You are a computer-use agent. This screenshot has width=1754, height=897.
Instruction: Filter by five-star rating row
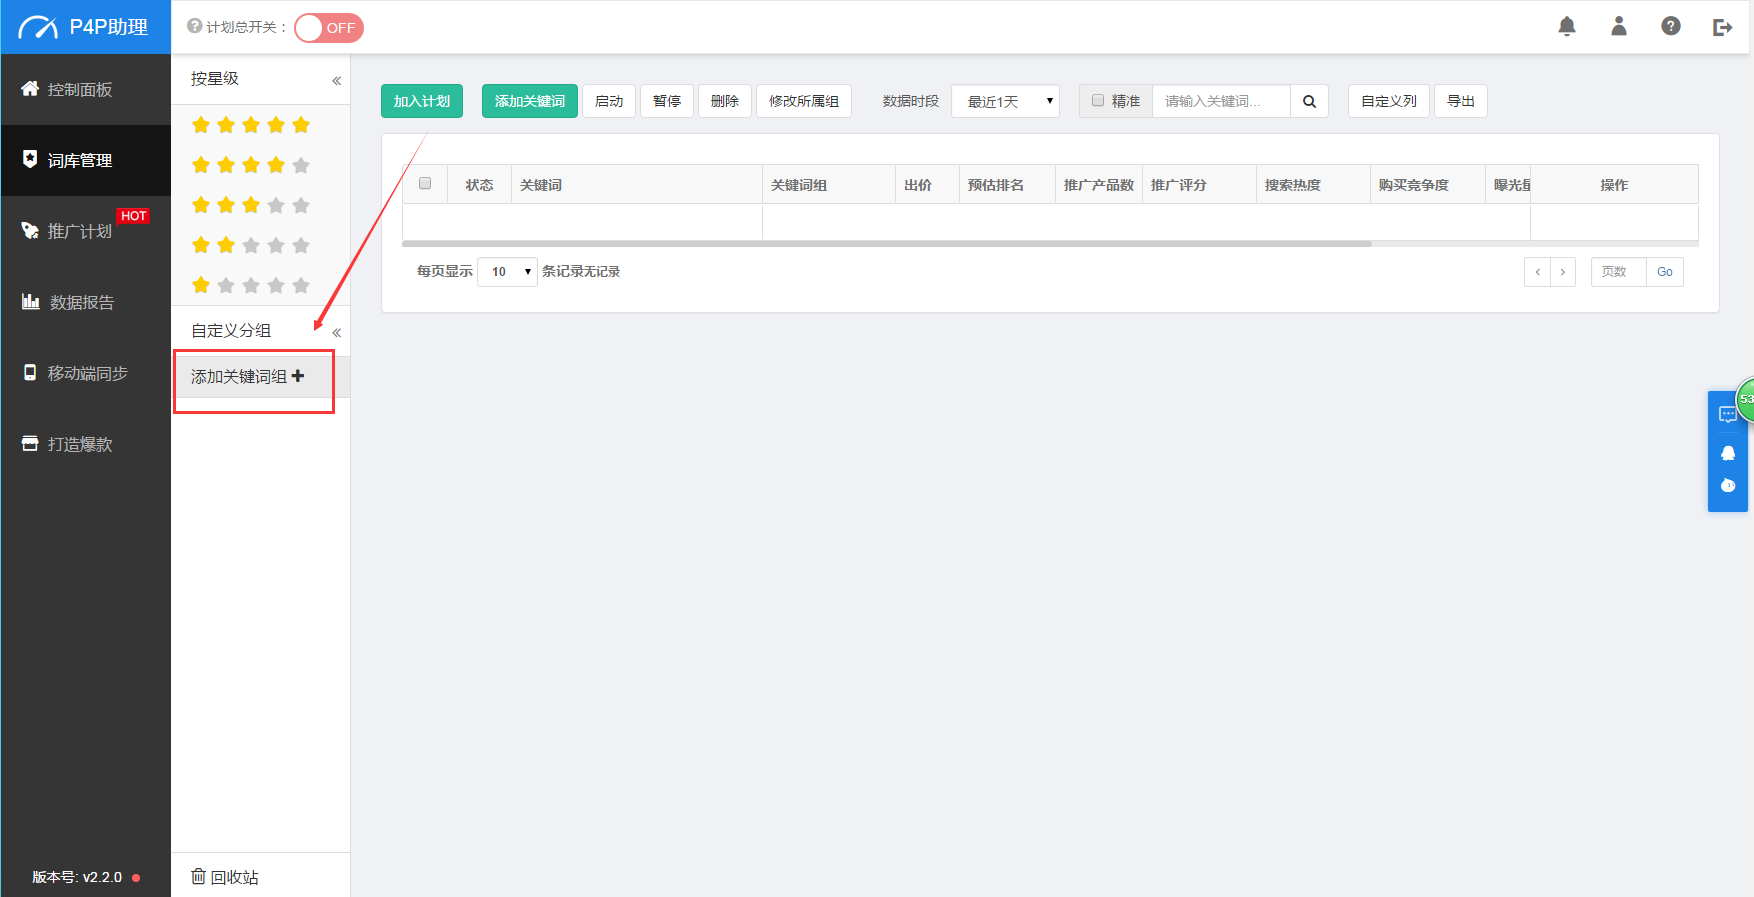251,125
